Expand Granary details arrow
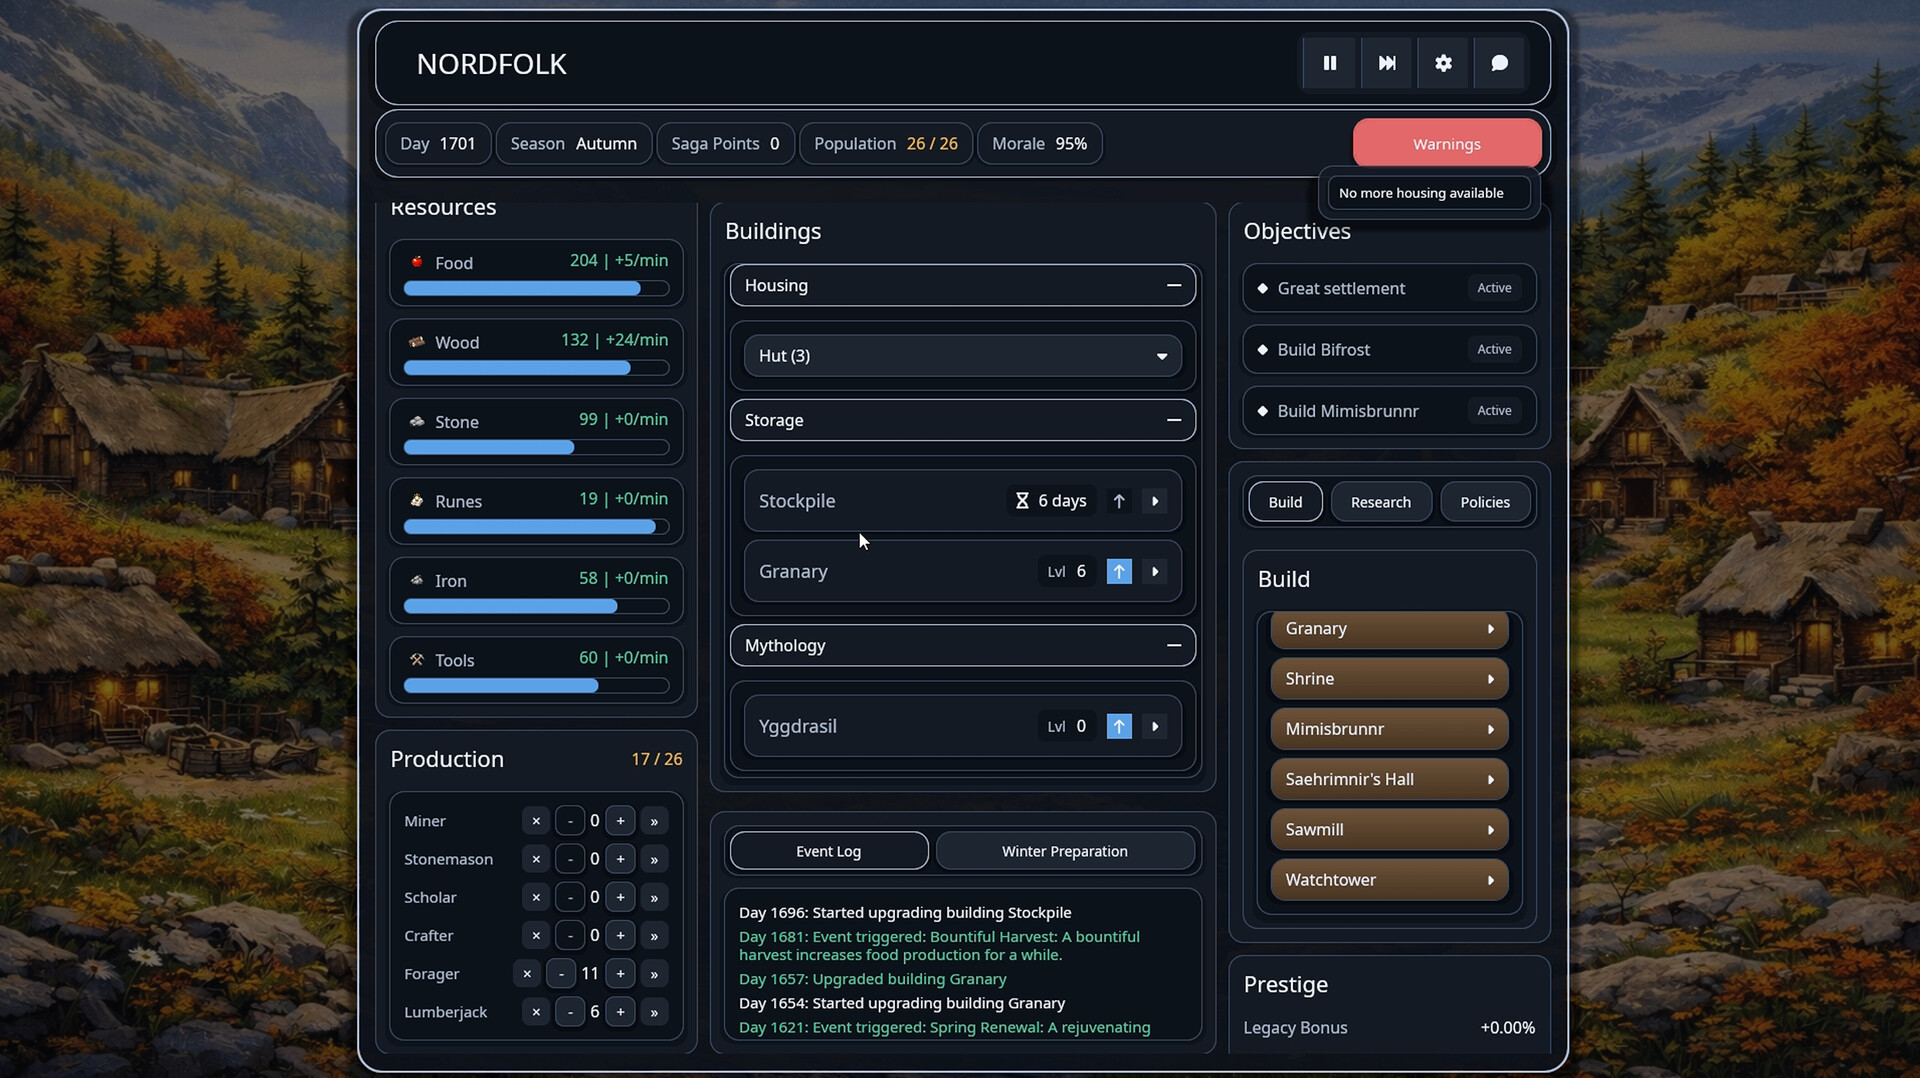The width and height of the screenshot is (1920, 1078). coord(1155,571)
